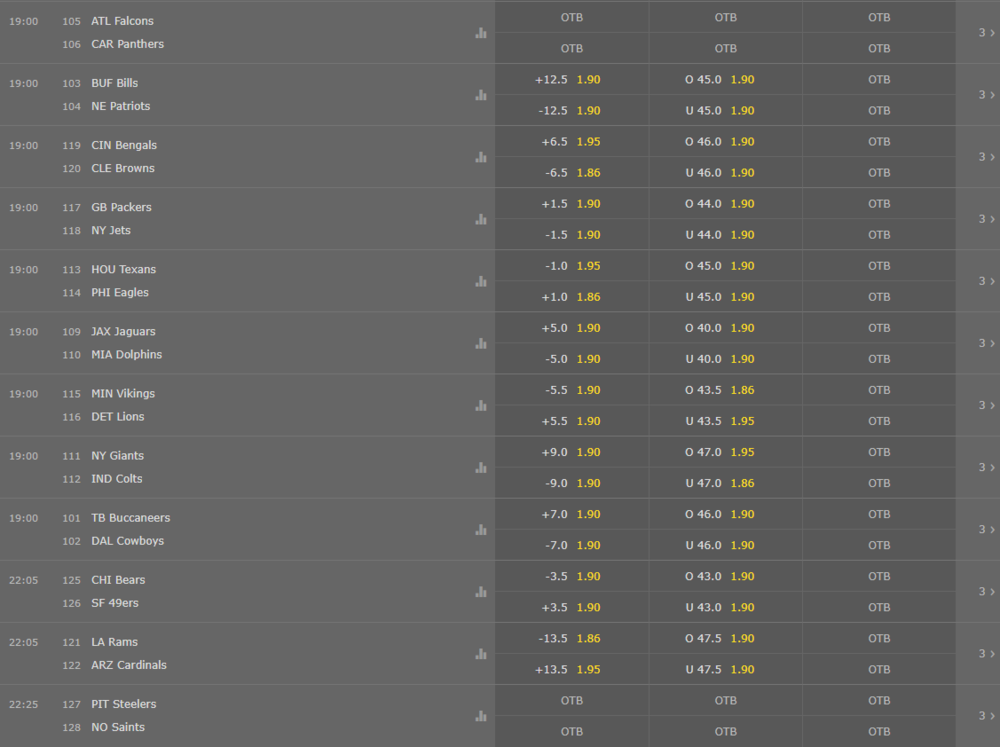Screen dimensions: 1000x747
Task: Open stats icon for Bears vs 49ers
Action: point(481,591)
